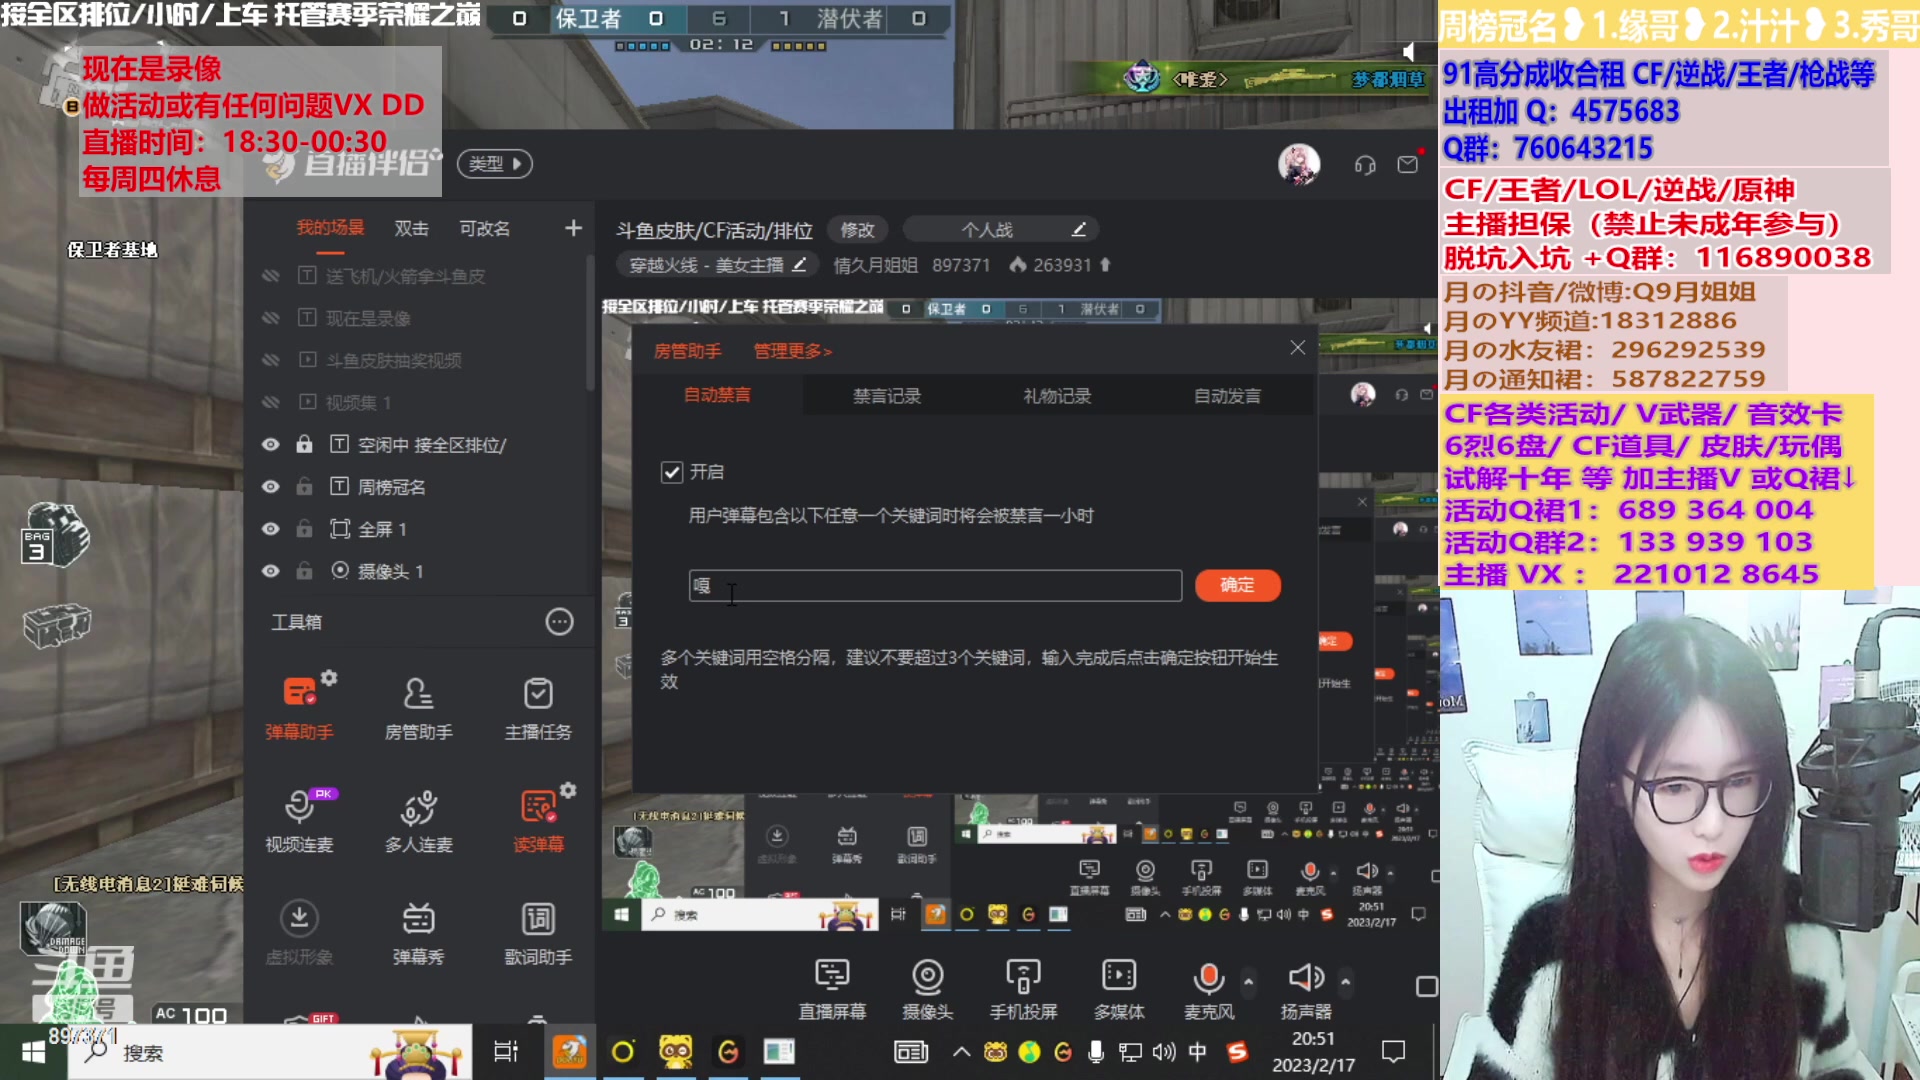Image resolution: width=1920 pixels, height=1080 pixels.
Task: Switch to the 自动发言 tab
Action: pyautogui.click(x=1227, y=396)
